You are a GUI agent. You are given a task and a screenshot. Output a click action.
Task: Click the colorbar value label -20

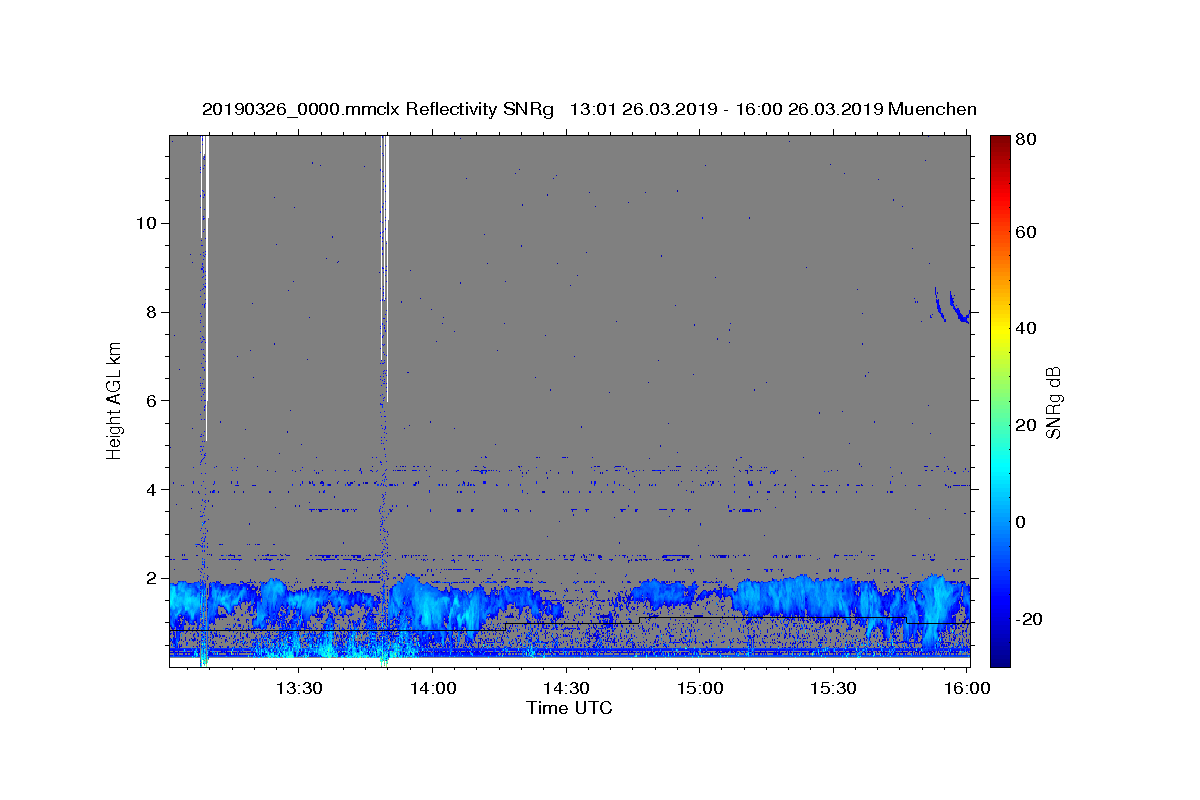click(x=1029, y=619)
